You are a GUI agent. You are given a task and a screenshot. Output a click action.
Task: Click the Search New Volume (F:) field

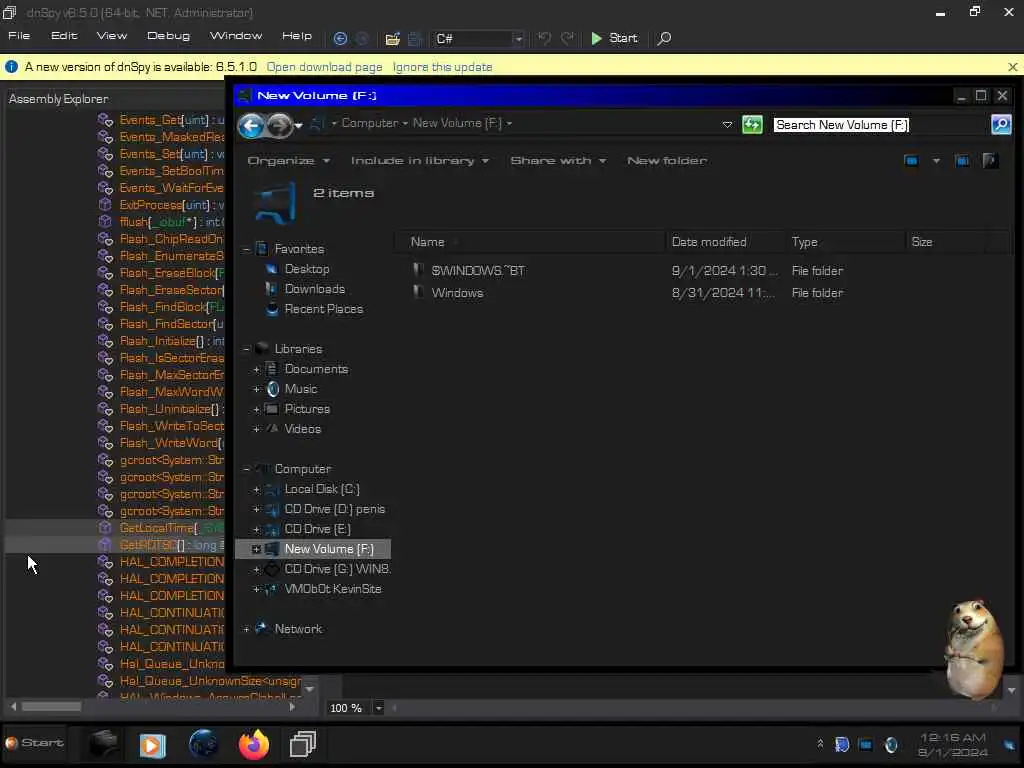click(x=880, y=125)
